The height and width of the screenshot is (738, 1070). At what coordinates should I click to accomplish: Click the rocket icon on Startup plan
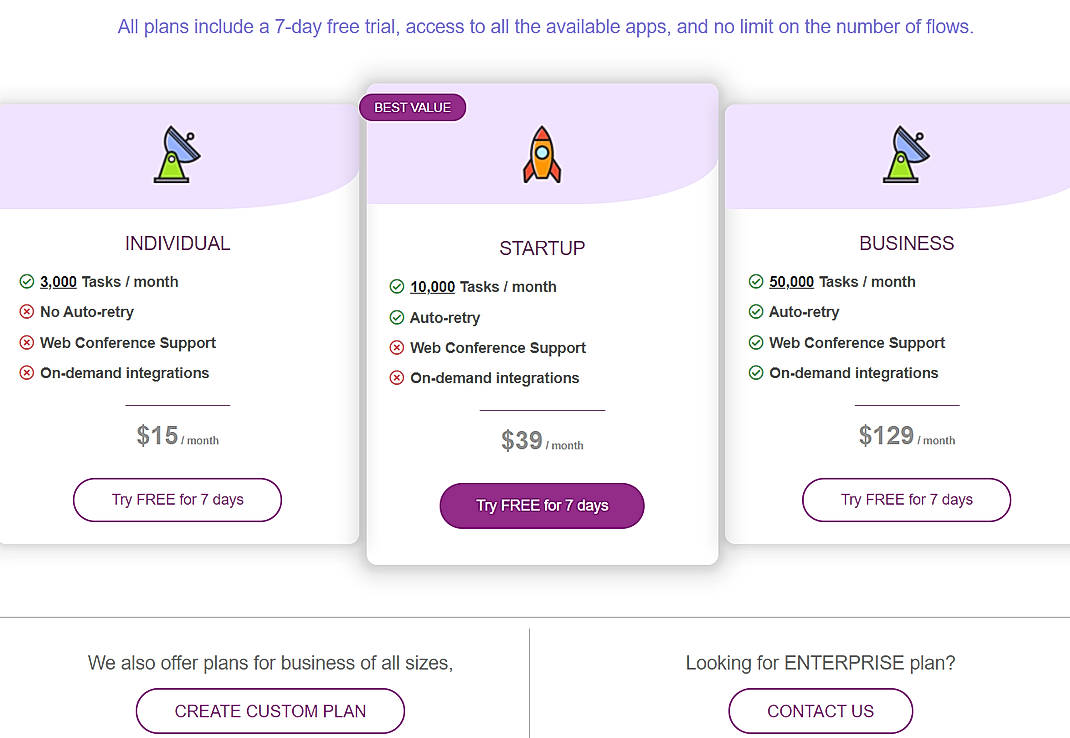click(x=541, y=152)
